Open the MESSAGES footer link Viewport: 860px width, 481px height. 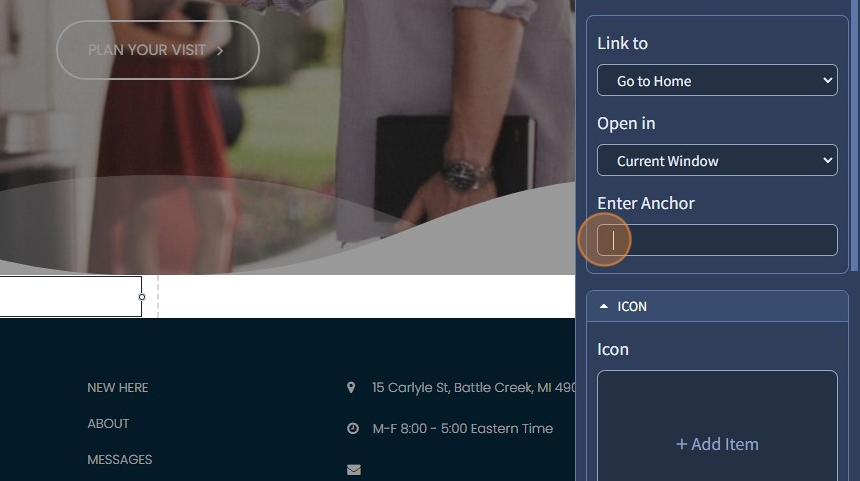(x=120, y=460)
